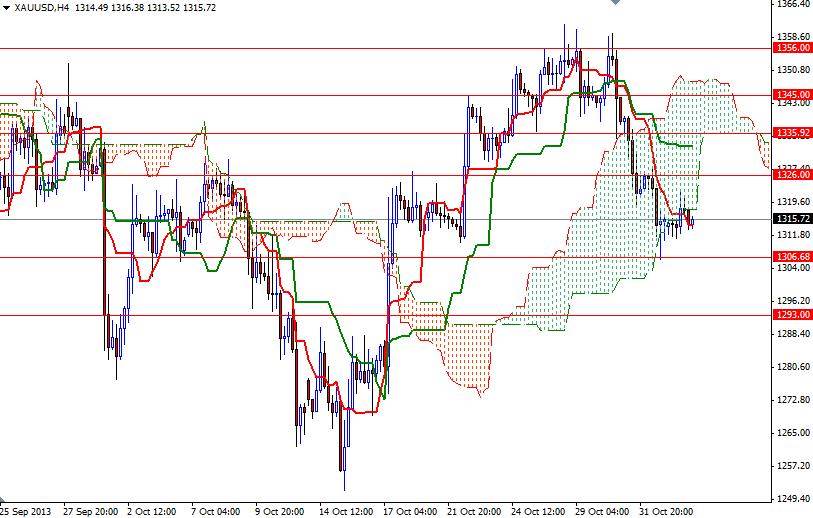The image size is (813, 518).
Task: Click the 27 Sep 20:00 time label
Action: [91, 512]
